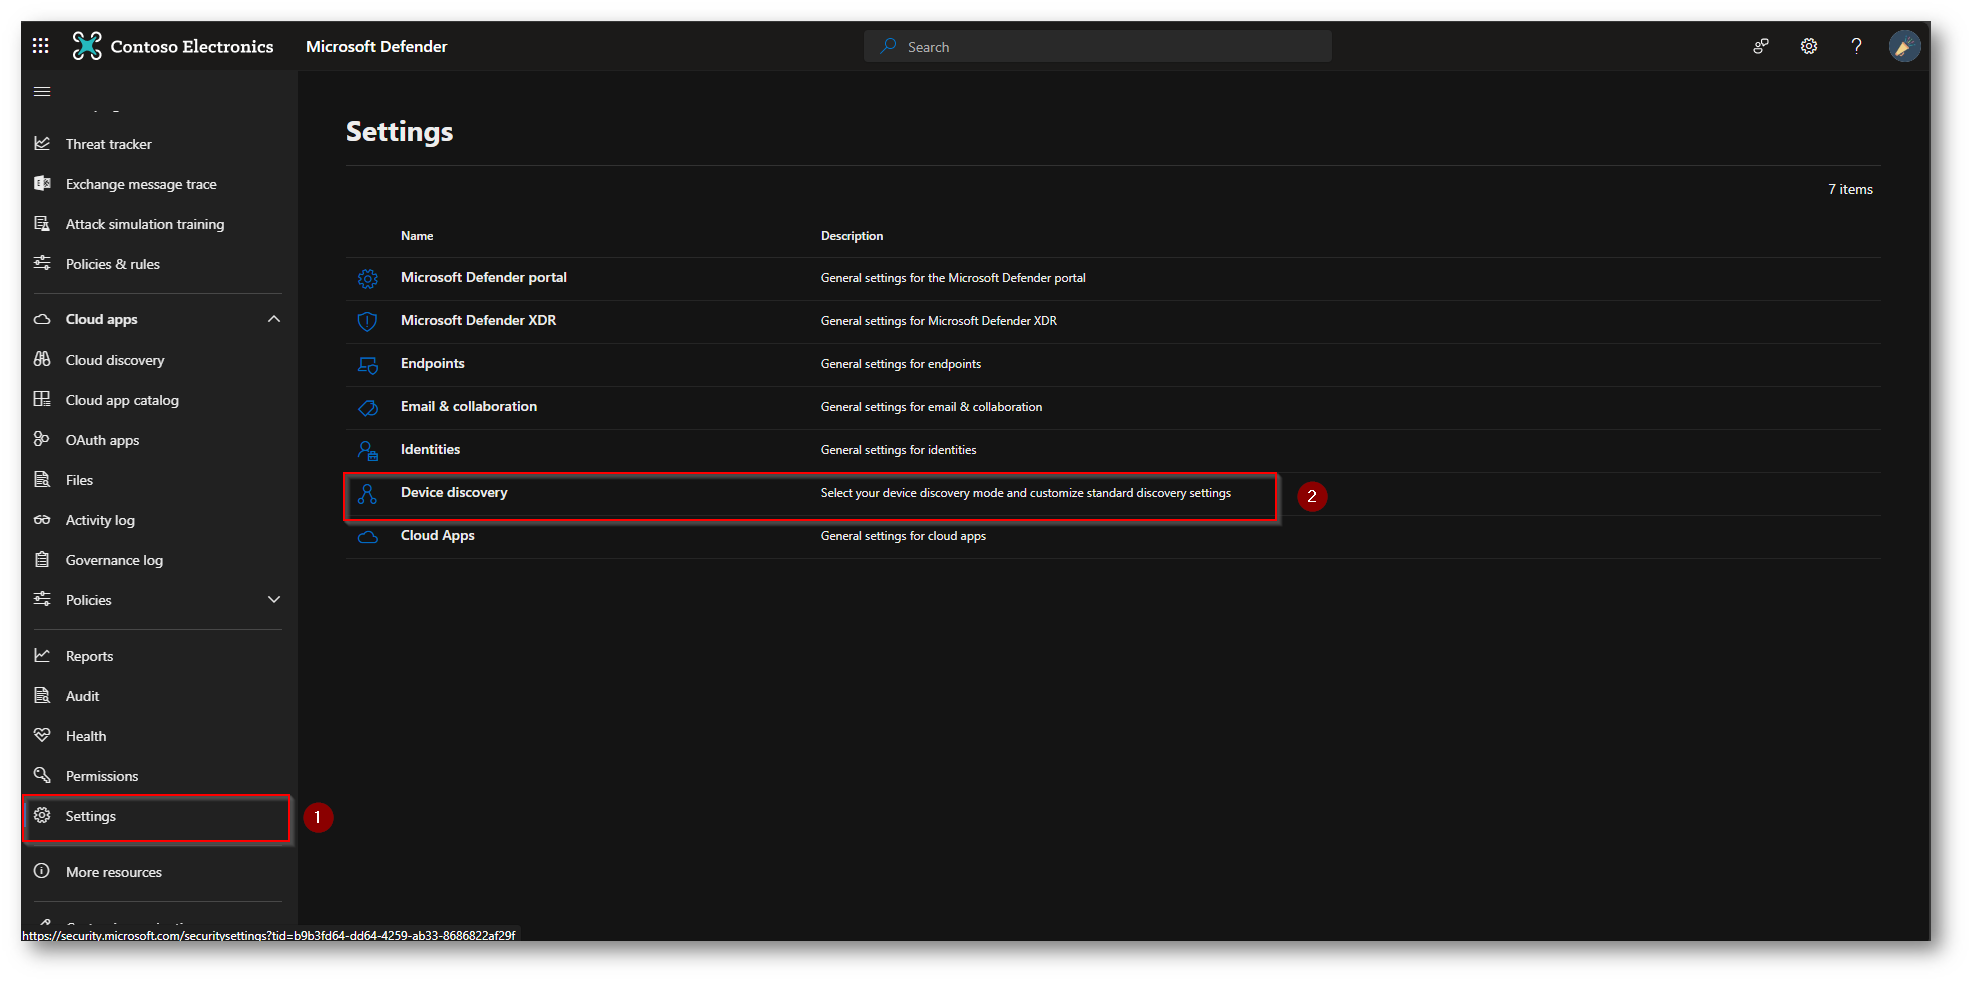
Task: Click the Permissions key icon
Action: click(42, 776)
